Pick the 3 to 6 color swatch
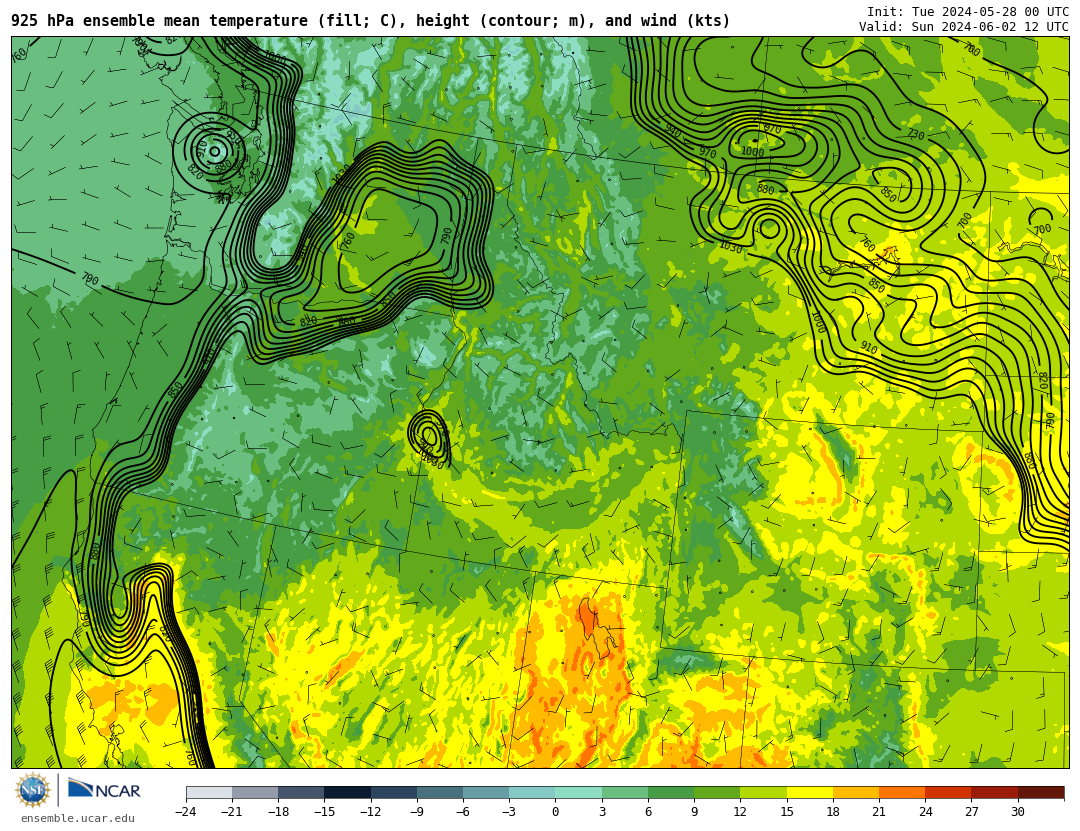Image resolution: width=1080 pixels, height=831 pixels. pyautogui.click(x=625, y=792)
